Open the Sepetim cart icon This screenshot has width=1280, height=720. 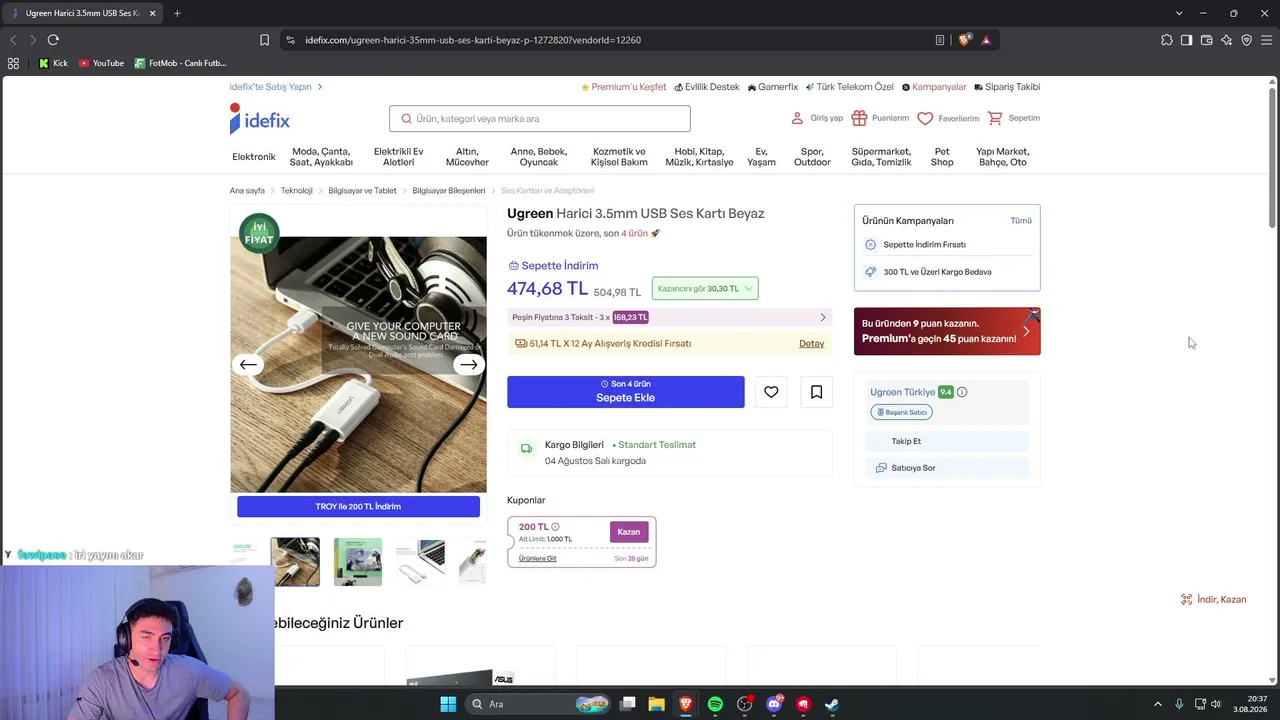(995, 118)
